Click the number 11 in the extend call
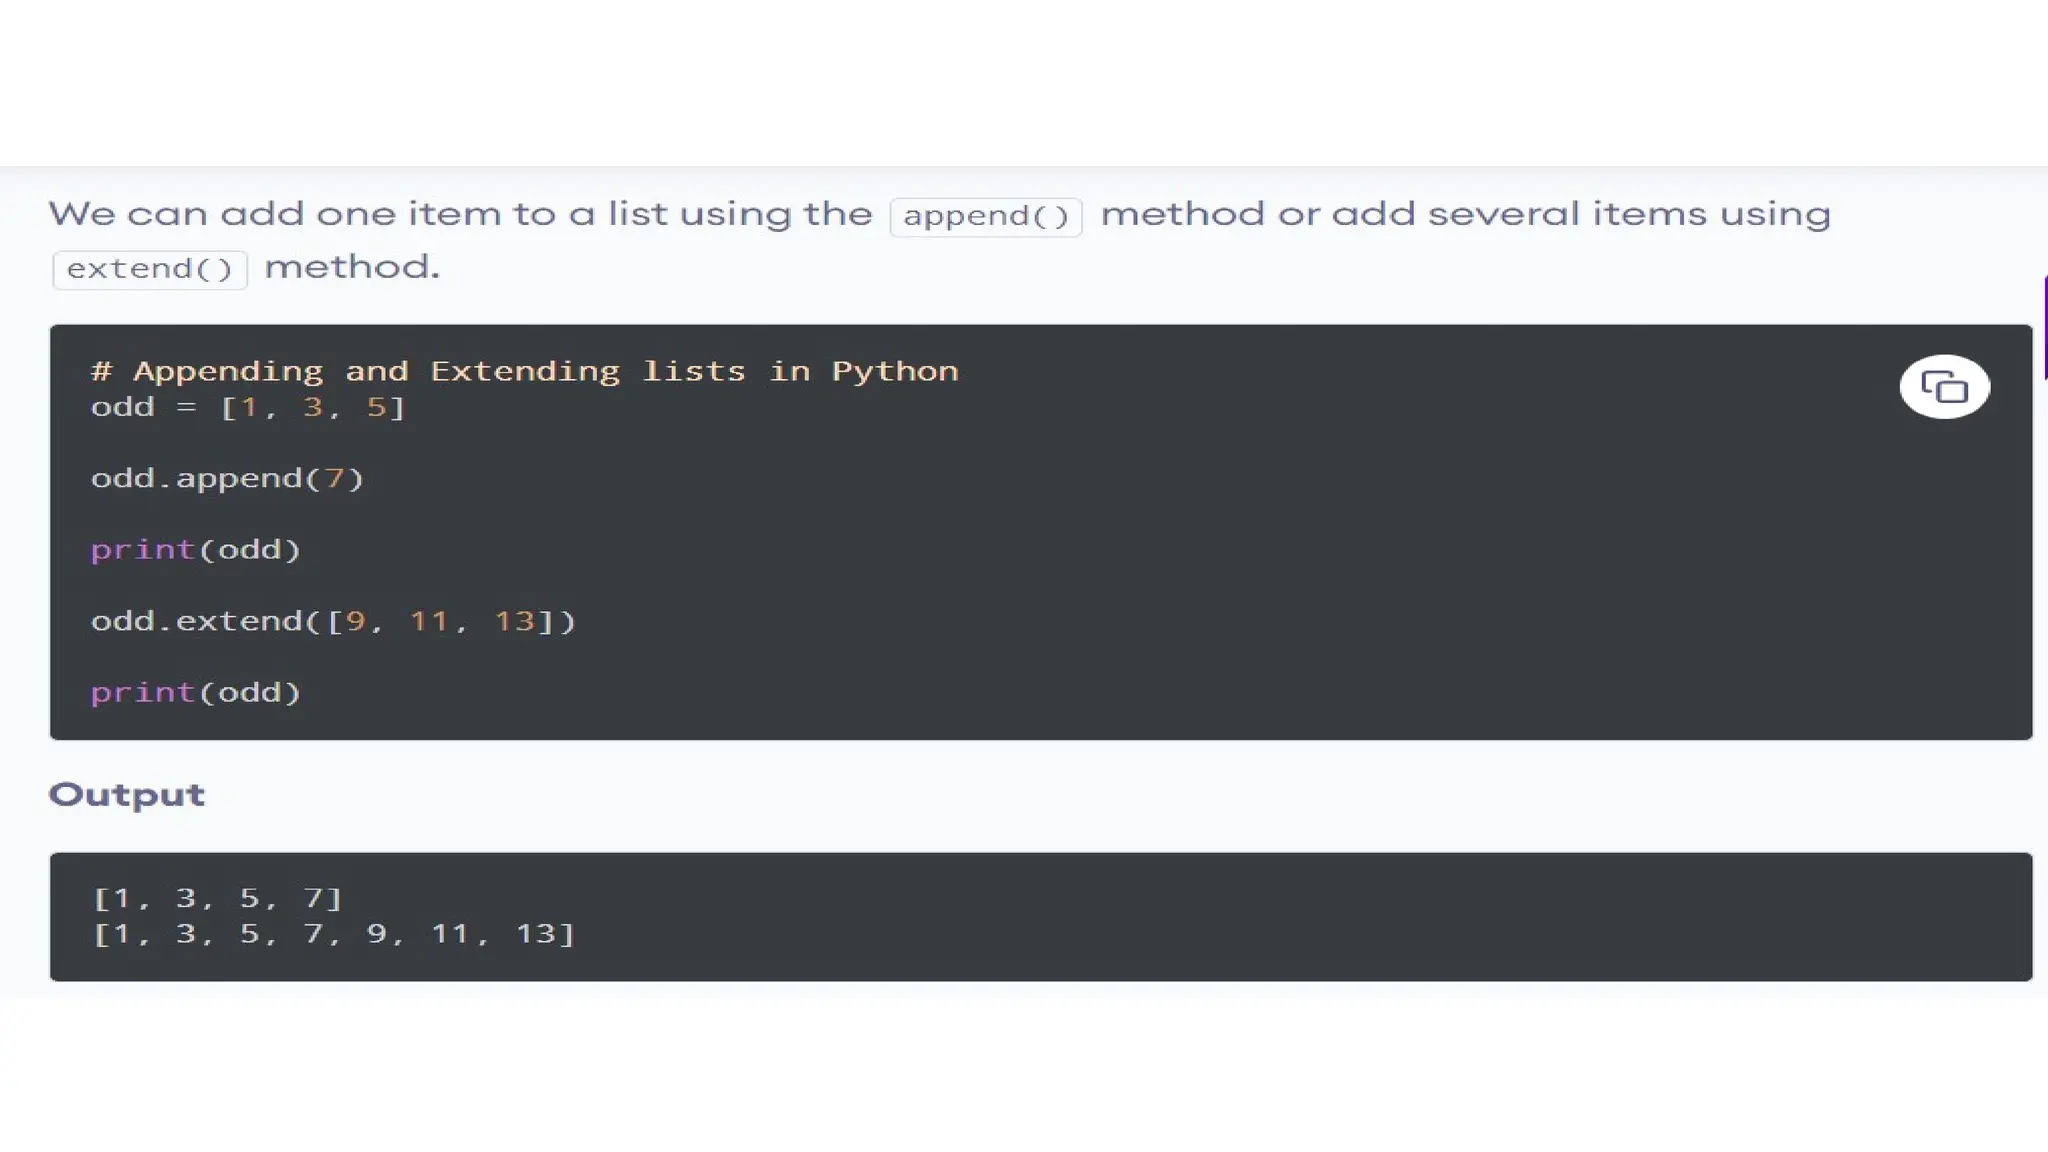Image resolution: width=2048 pixels, height=1152 pixels. tap(429, 621)
